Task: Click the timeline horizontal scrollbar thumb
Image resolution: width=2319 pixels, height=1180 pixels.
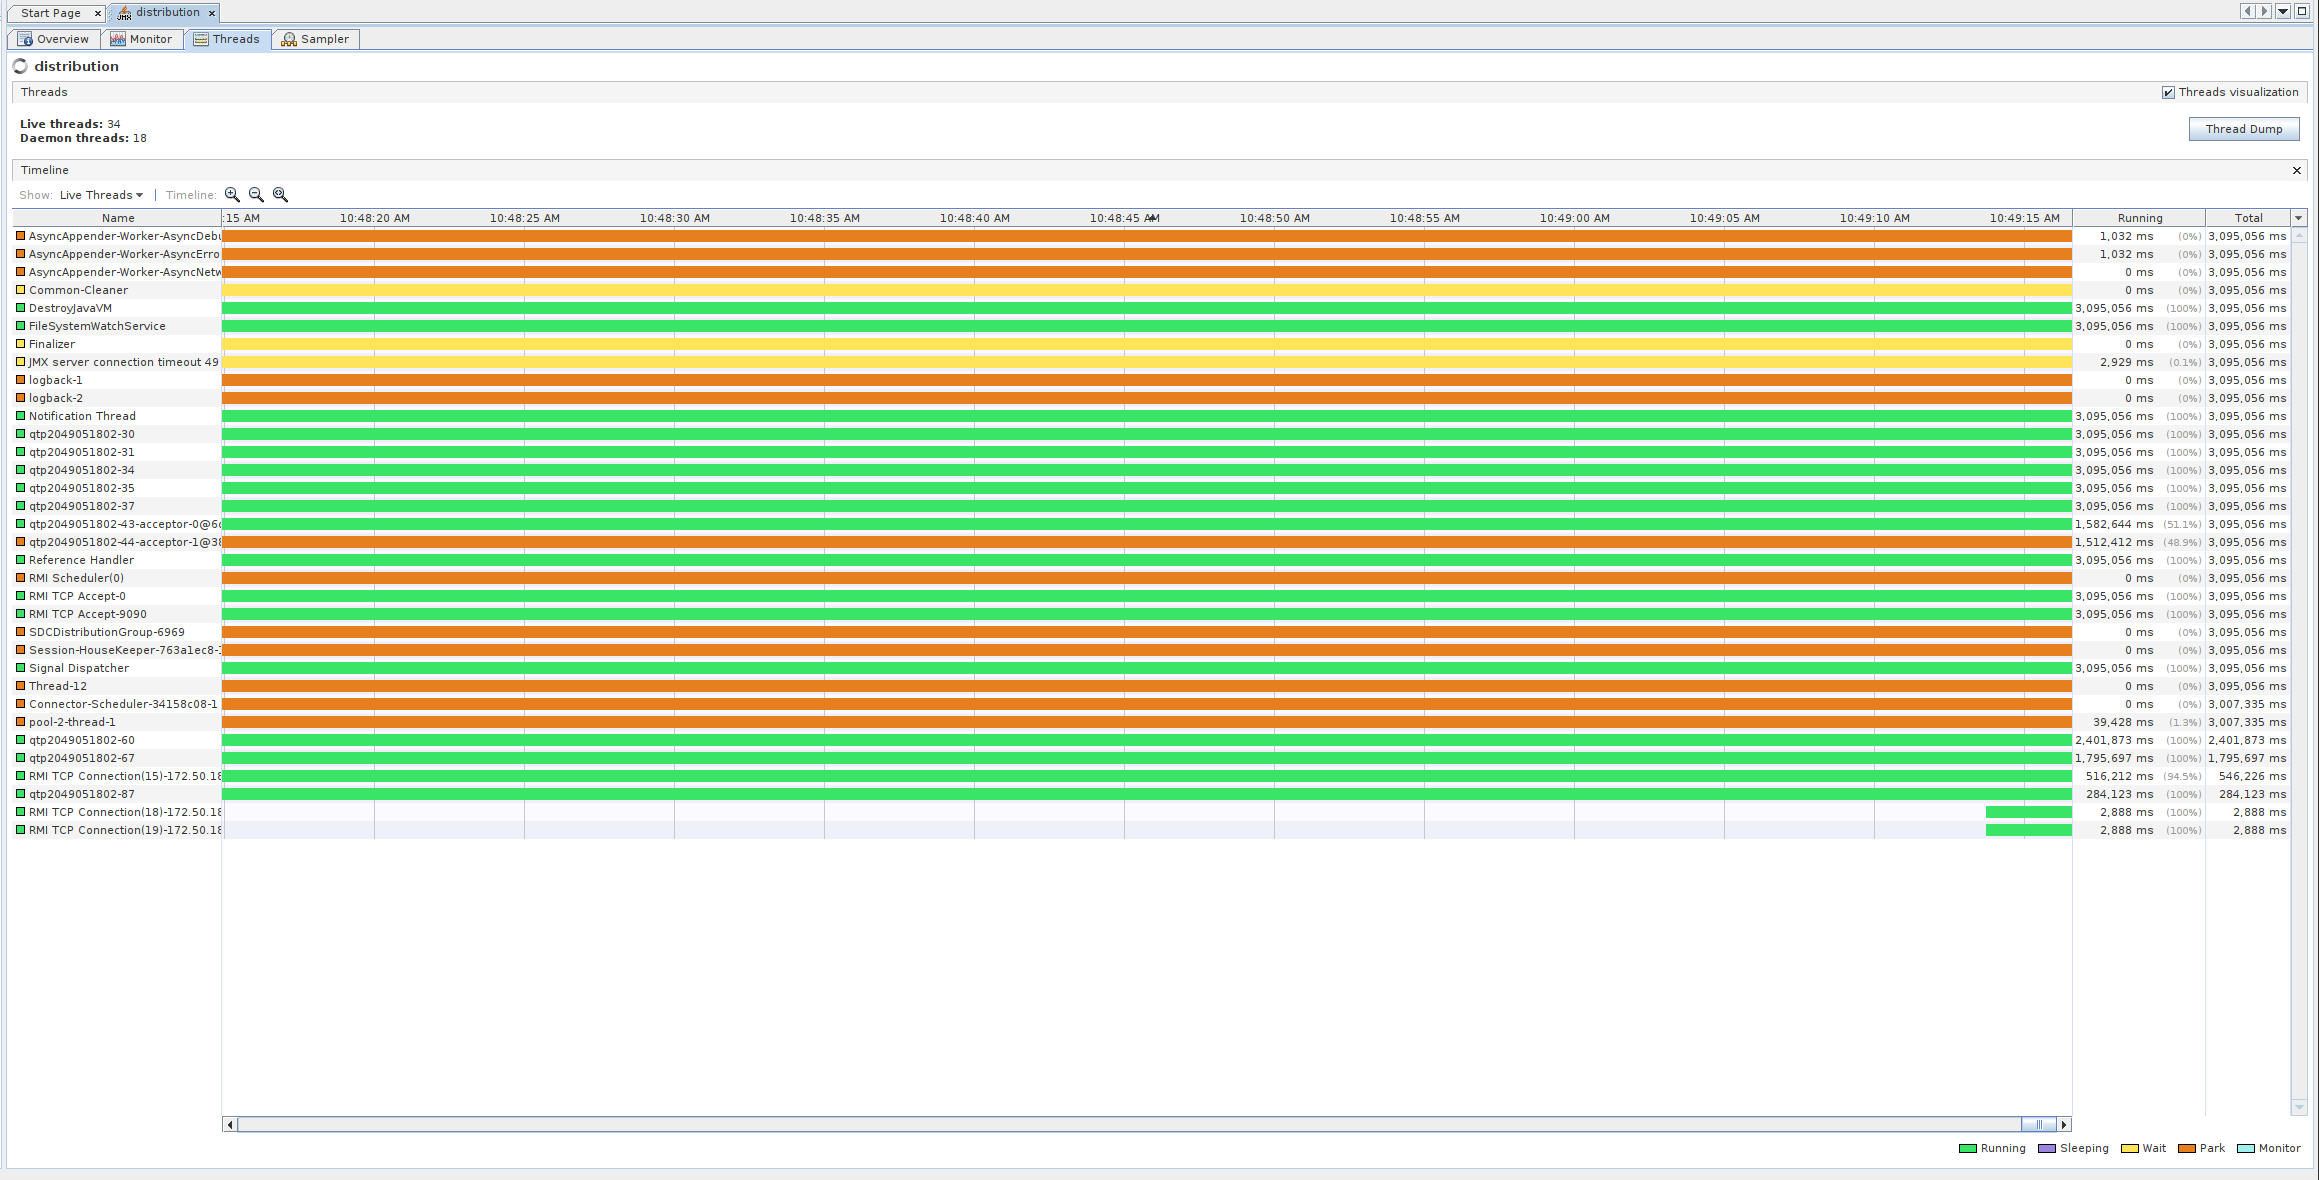Action: [2039, 1125]
